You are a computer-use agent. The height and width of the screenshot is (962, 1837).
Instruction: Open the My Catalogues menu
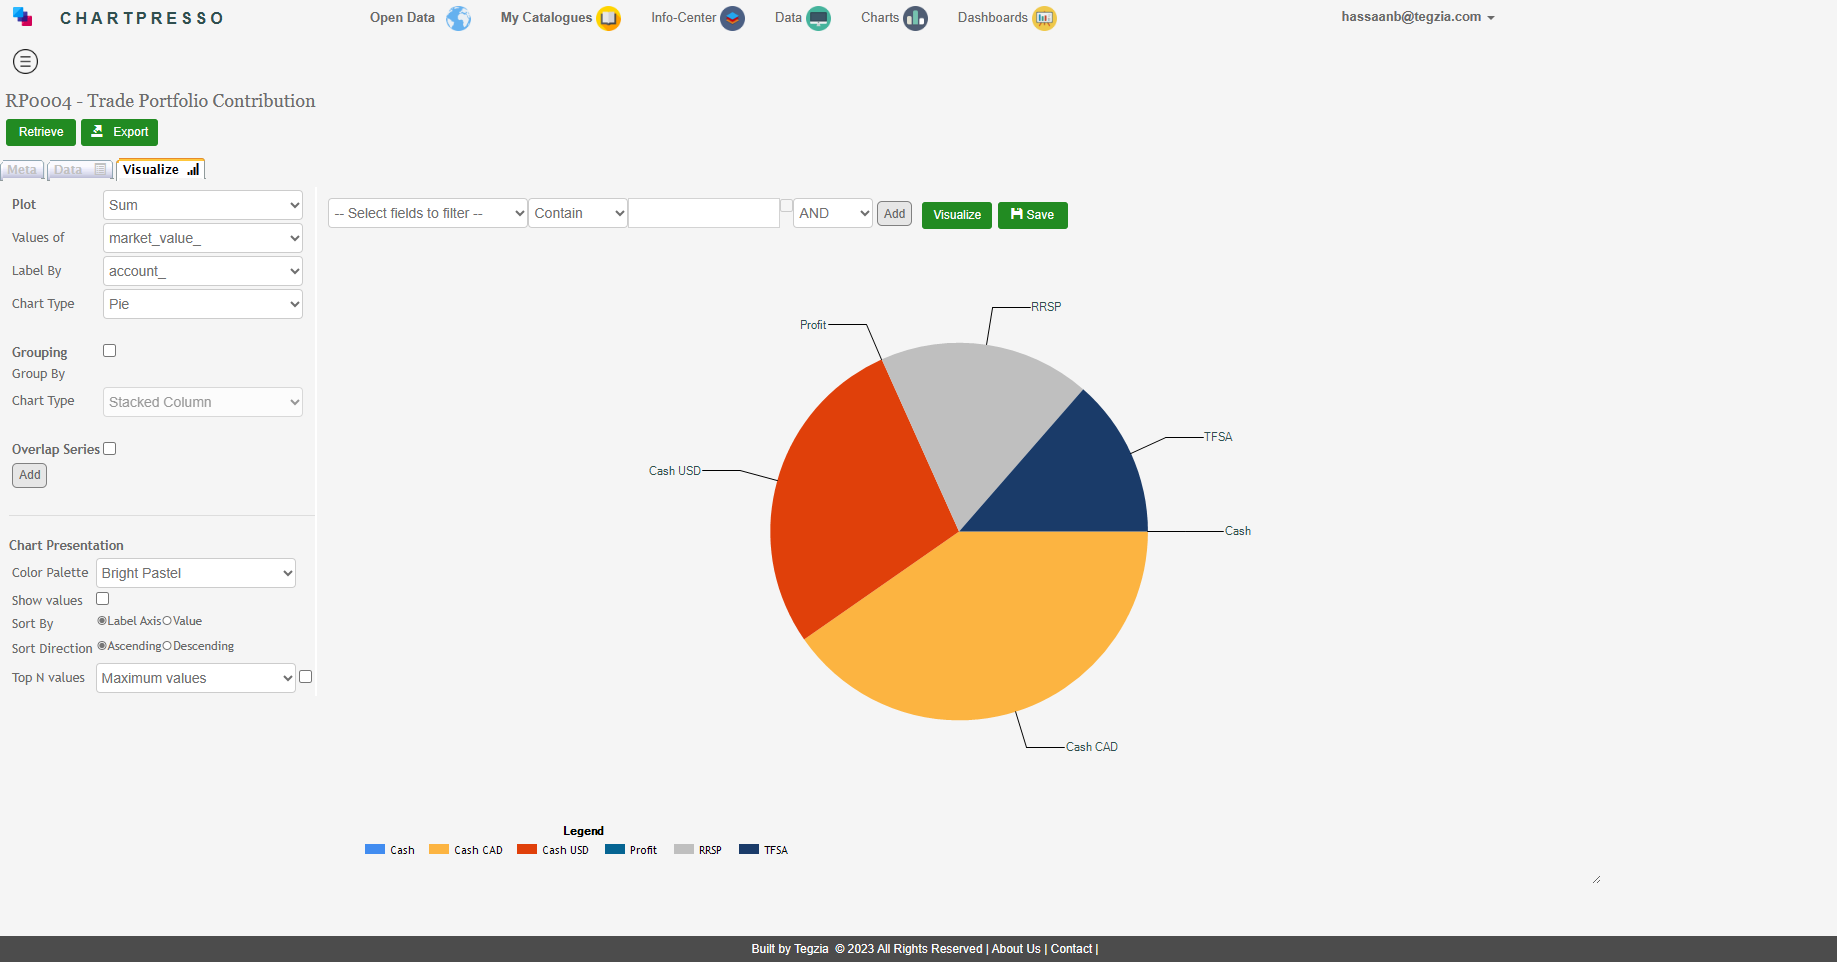[546, 18]
